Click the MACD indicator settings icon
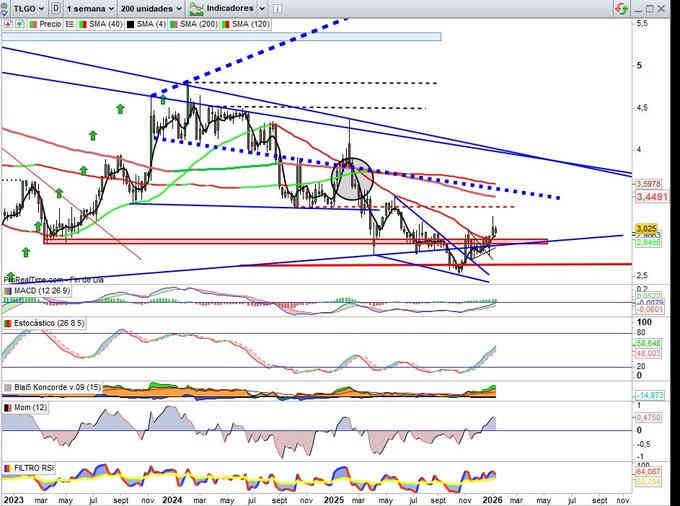 pos(6,291)
